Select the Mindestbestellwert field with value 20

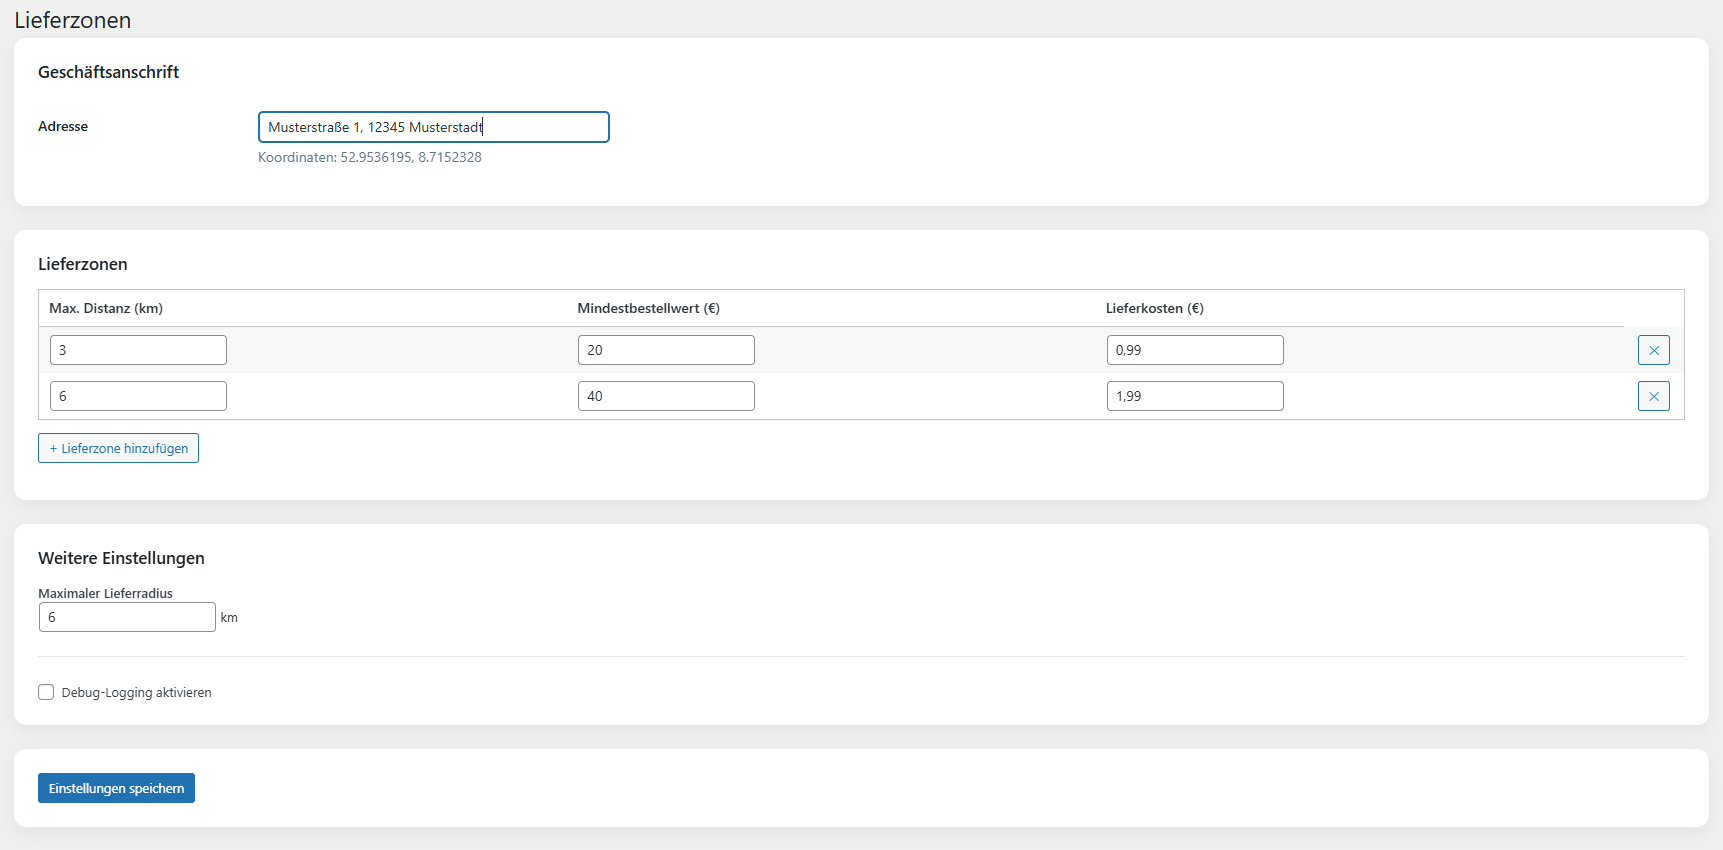click(x=666, y=350)
